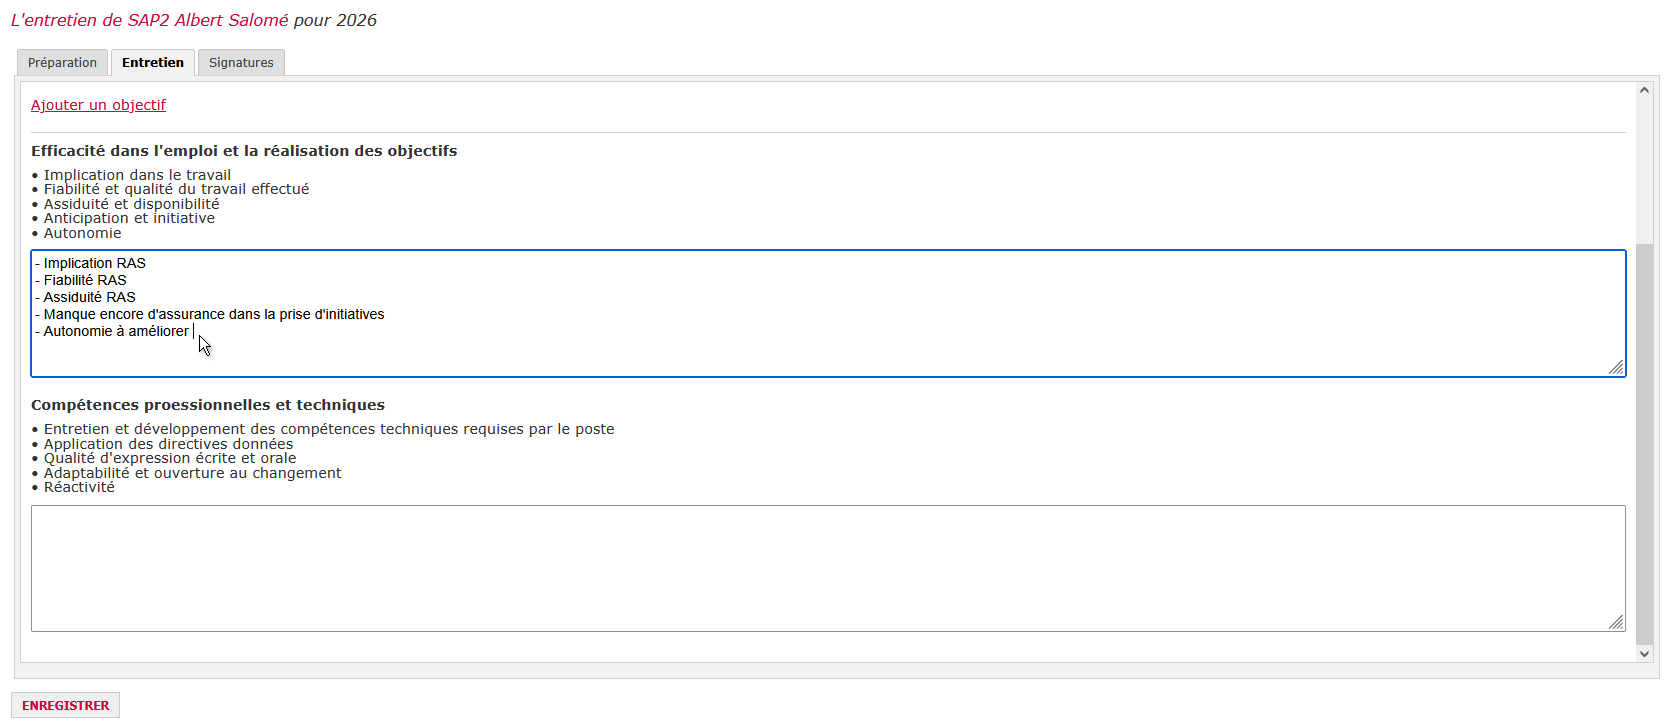Click the scroll up arrow of the panel
Image resolution: width=1666 pixels, height=724 pixels.
click(1644, 90)
